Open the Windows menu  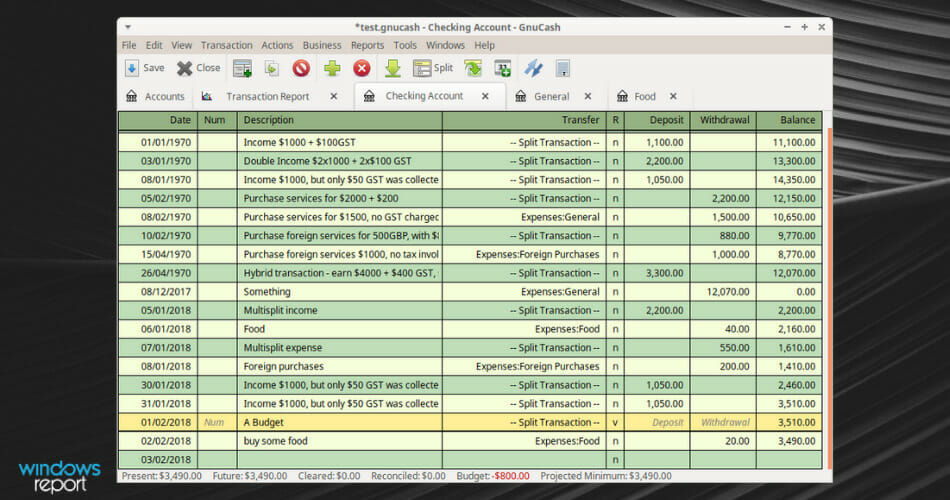445,45
